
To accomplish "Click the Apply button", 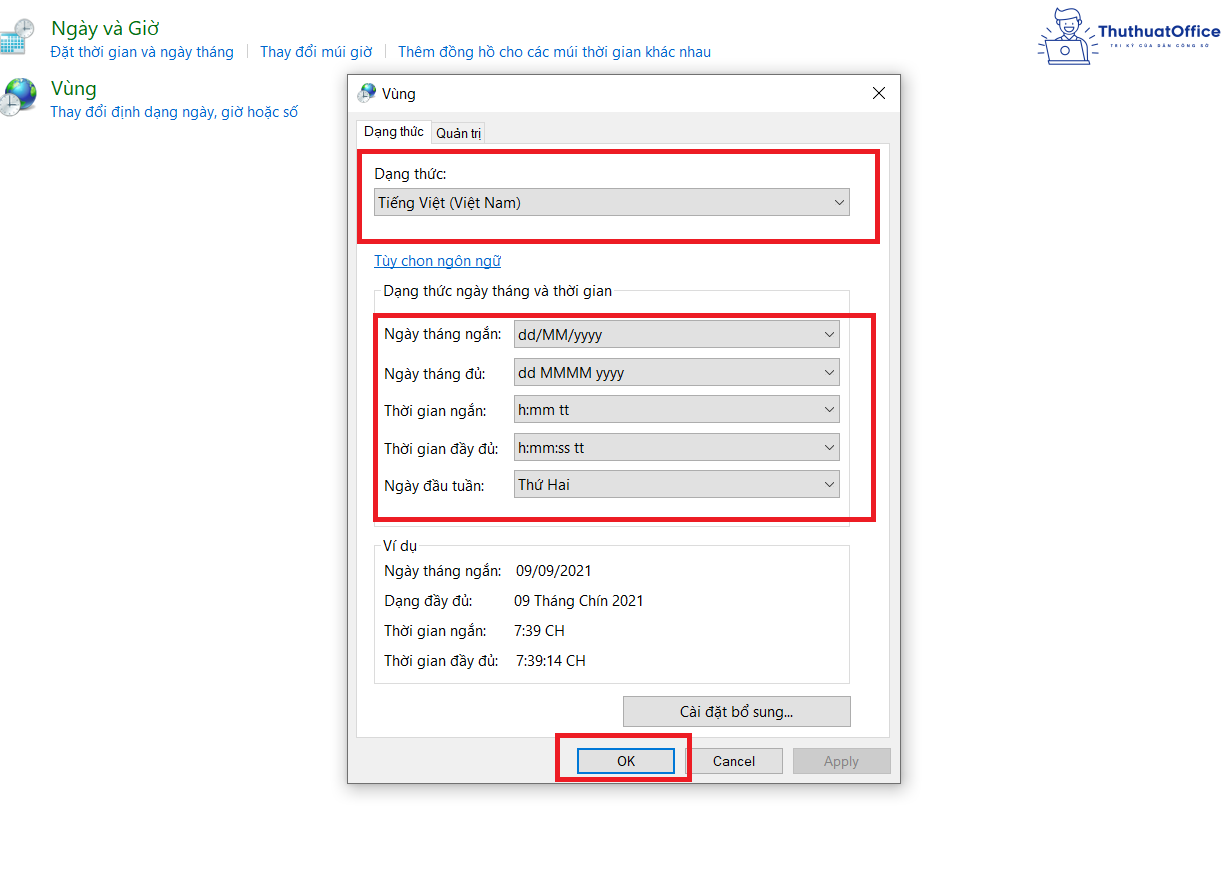I will (841, 760).
